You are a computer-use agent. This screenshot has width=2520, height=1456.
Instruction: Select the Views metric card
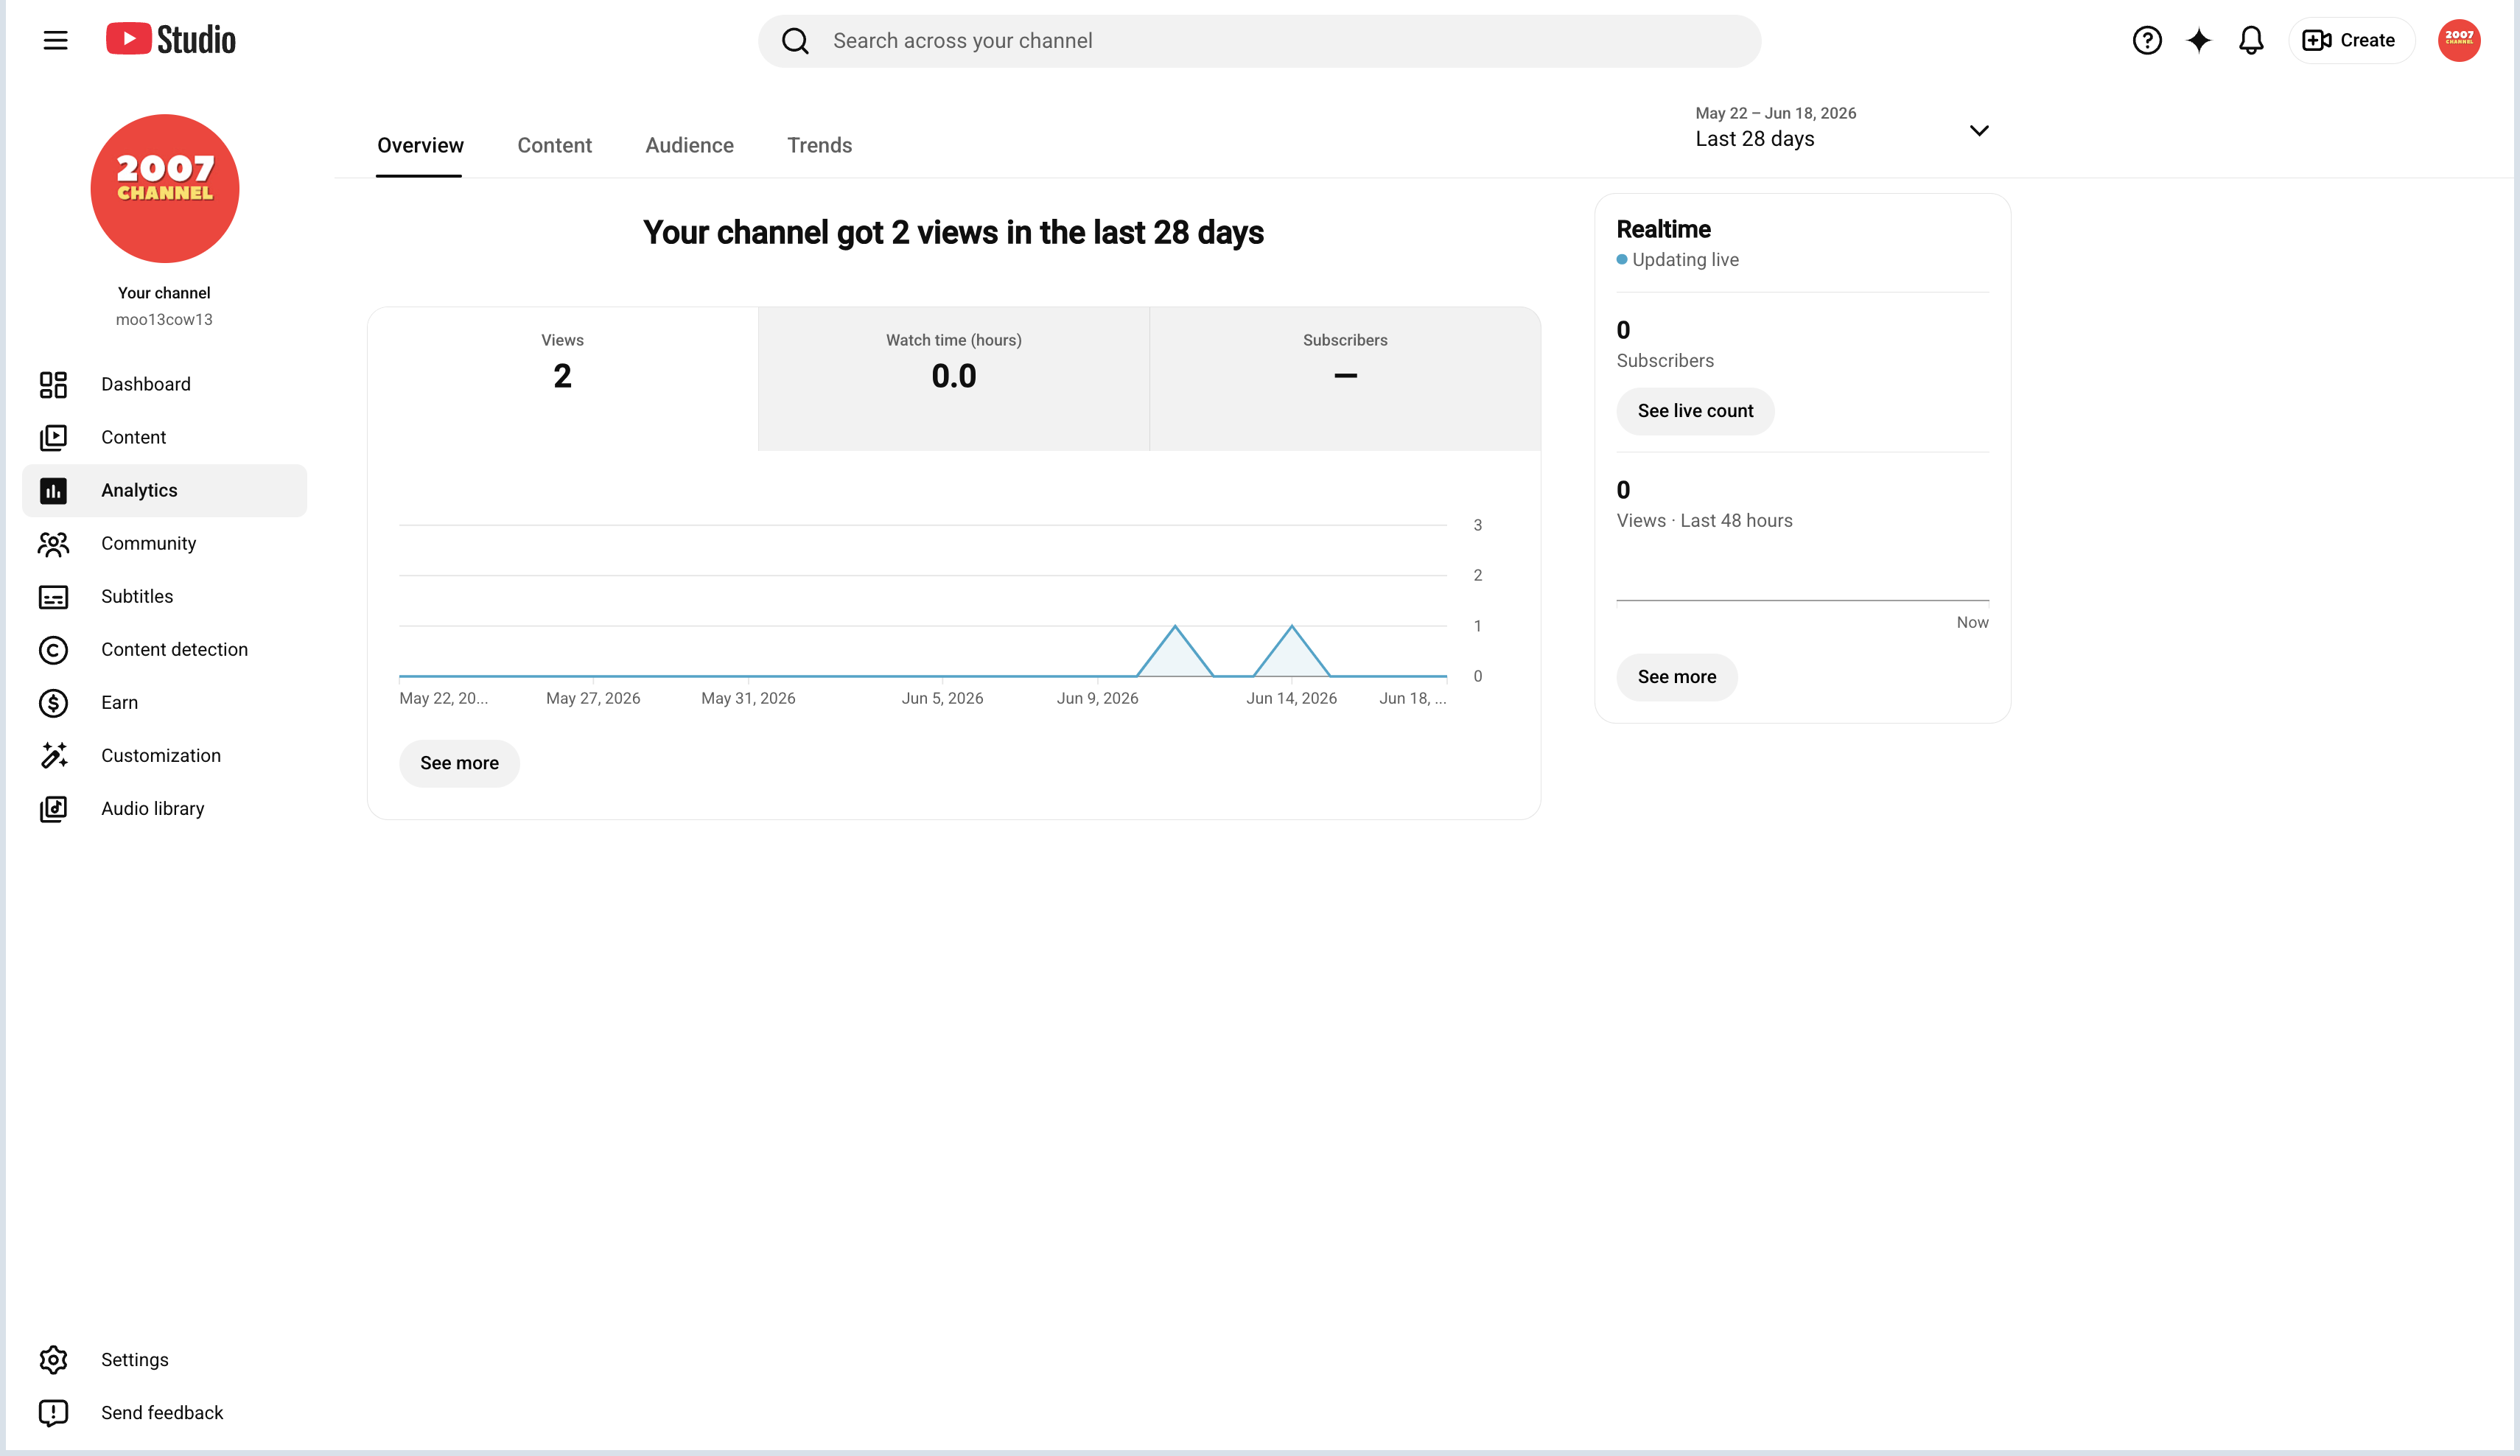coord(563,378)
